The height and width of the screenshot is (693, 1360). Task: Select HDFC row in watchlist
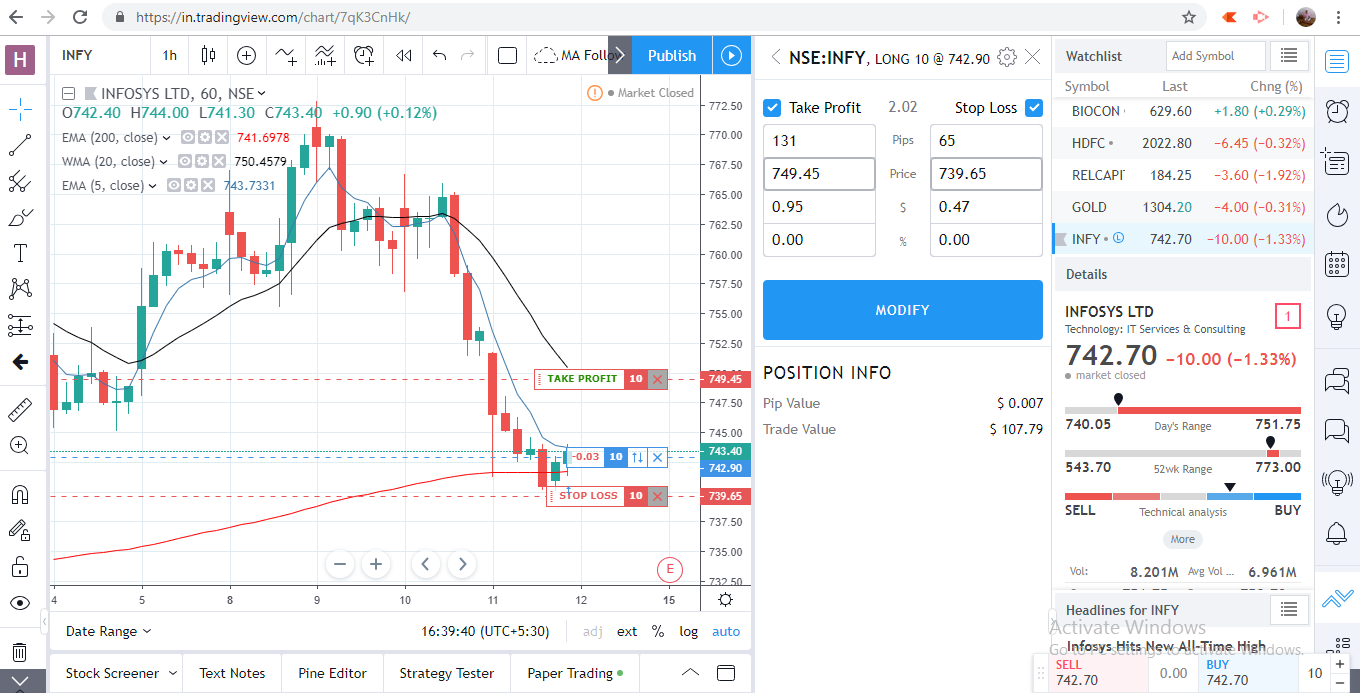point(1181,143)
